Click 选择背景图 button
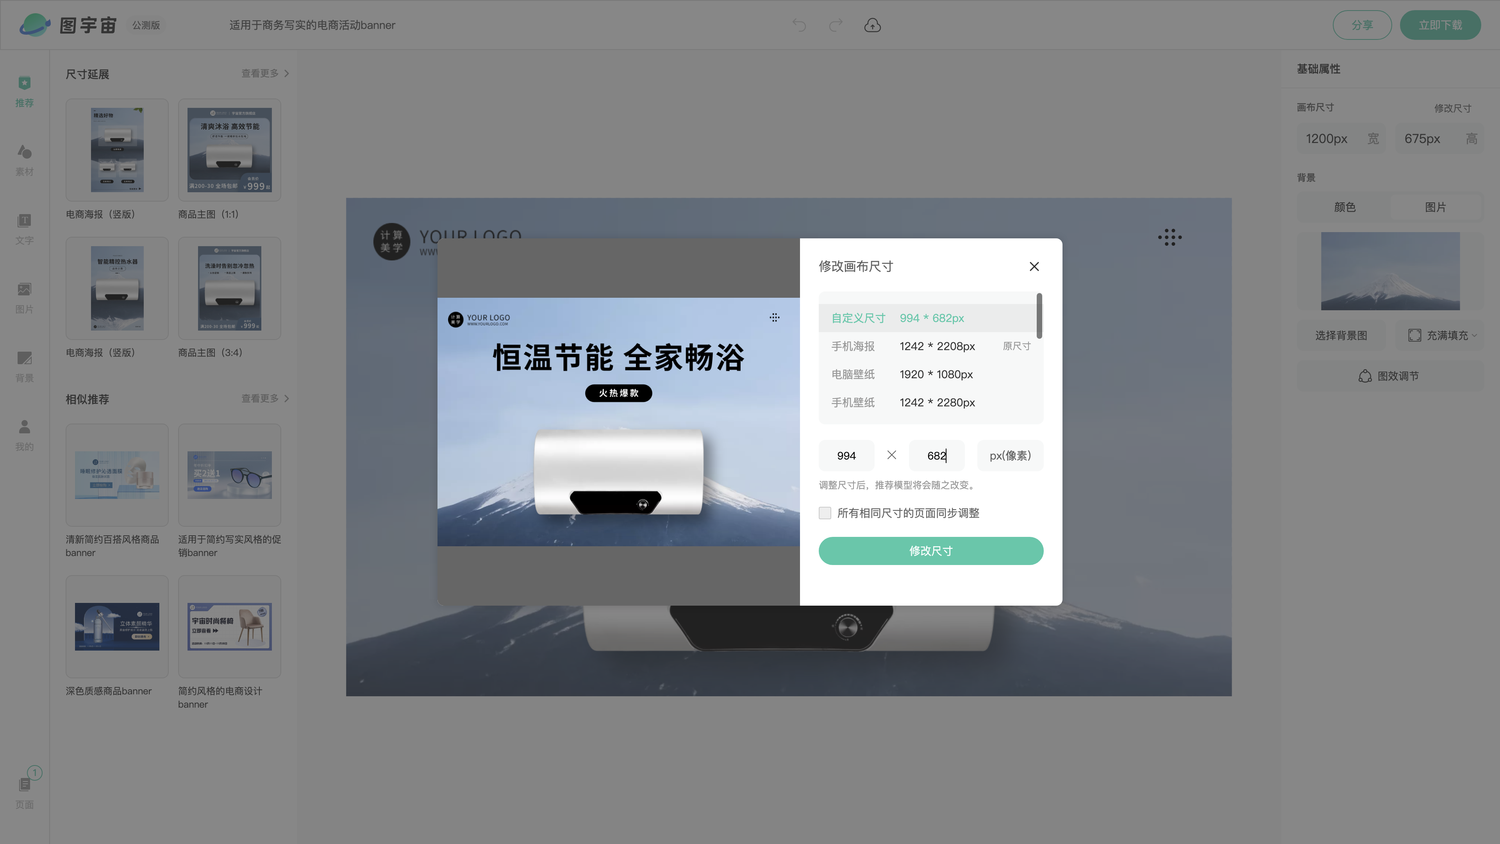The width and height of the screenshot is (1500, 844). tap(1341, 335)
